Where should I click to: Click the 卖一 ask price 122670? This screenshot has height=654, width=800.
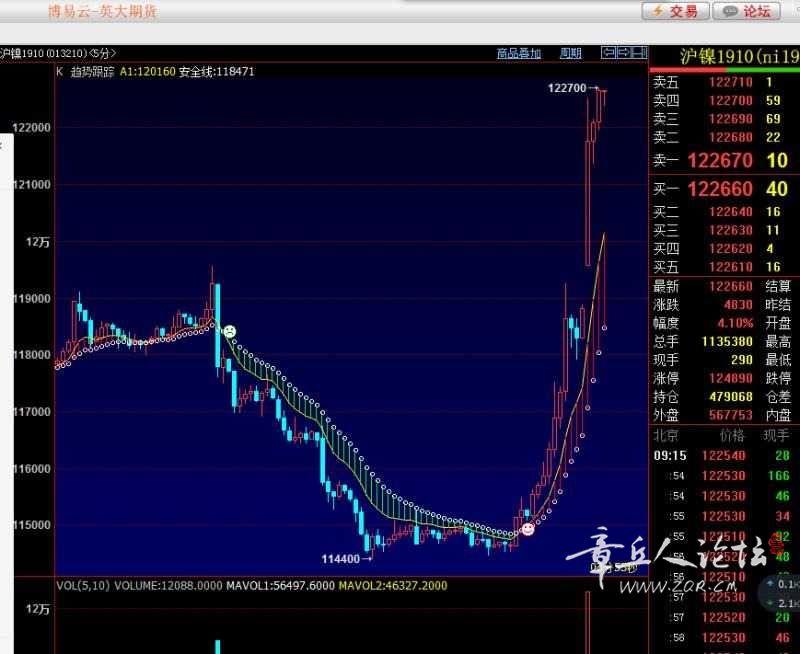720,161
